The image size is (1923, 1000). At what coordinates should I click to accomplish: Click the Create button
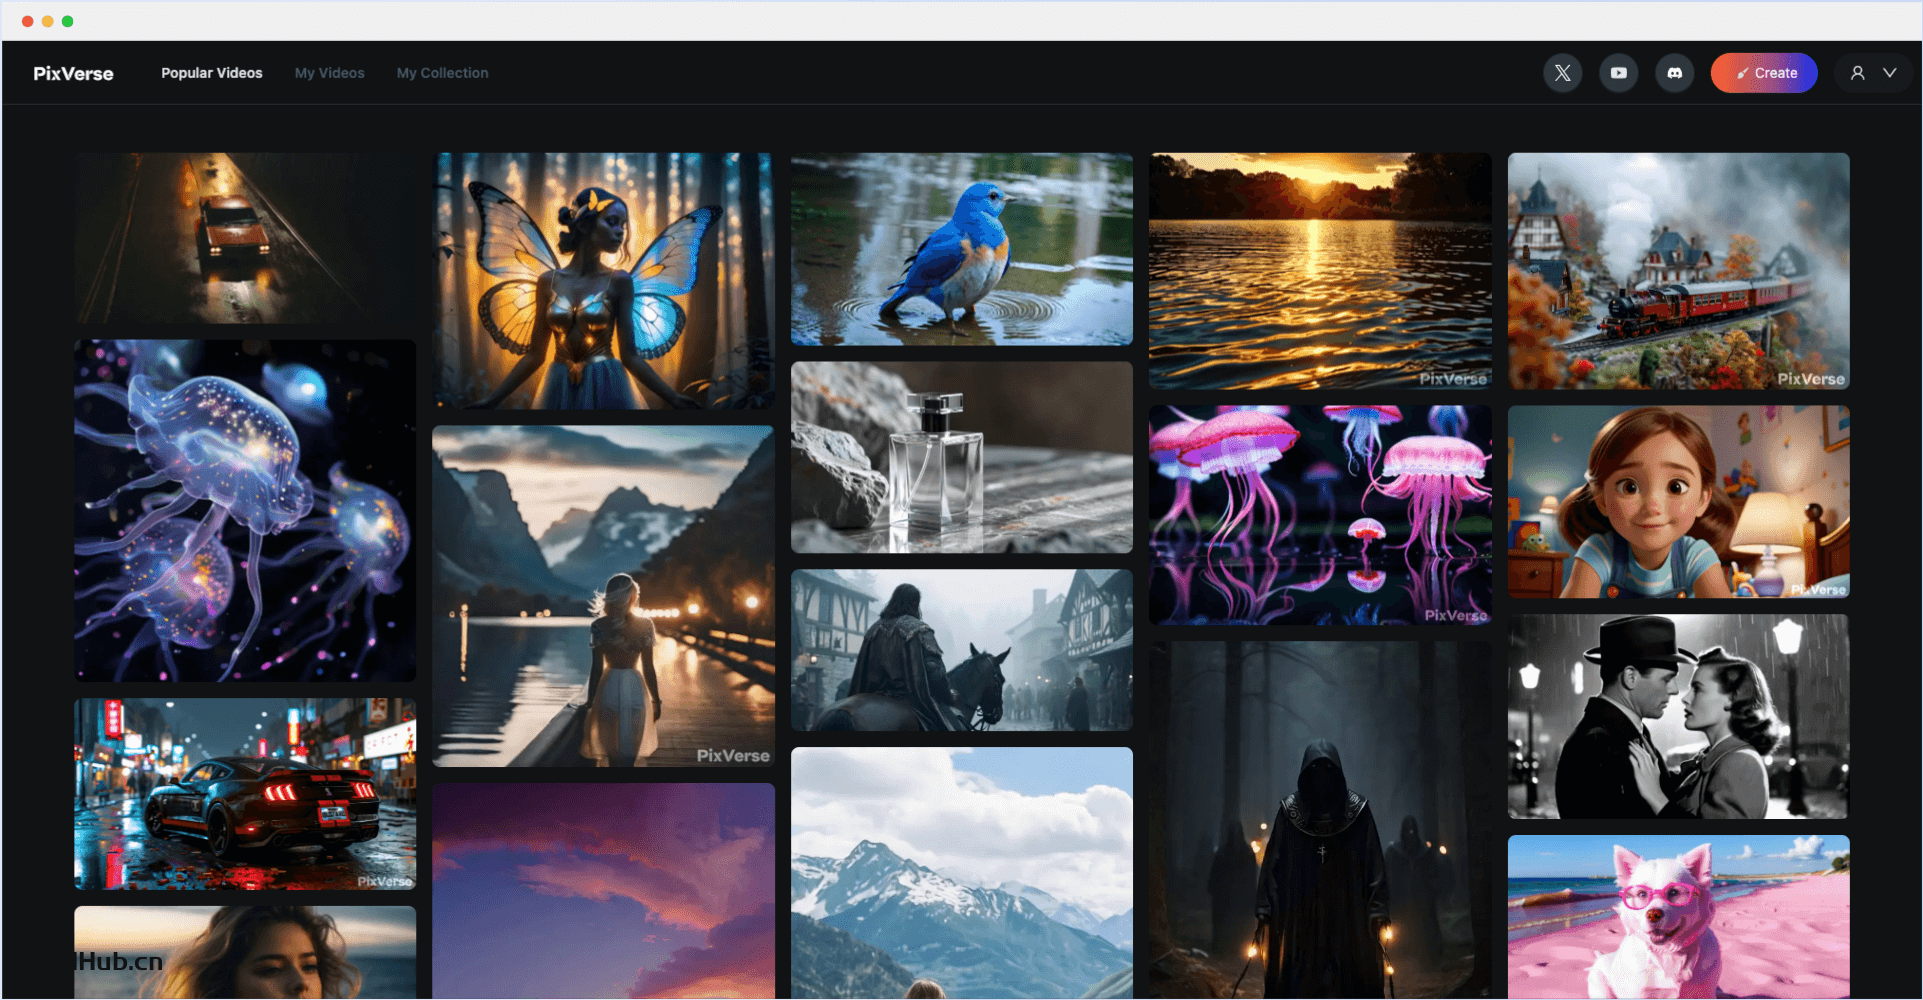tap(1764, 73)
